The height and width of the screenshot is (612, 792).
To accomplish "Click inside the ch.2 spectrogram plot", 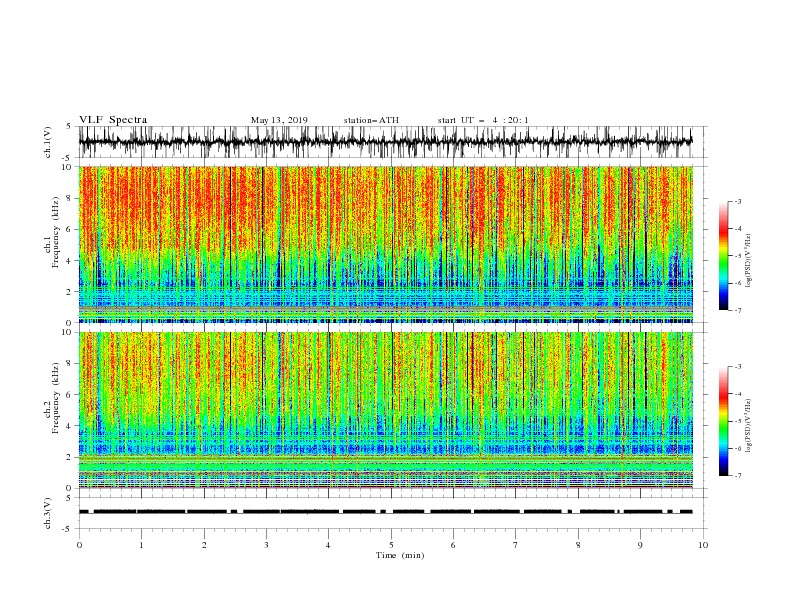I will (386, 410).
